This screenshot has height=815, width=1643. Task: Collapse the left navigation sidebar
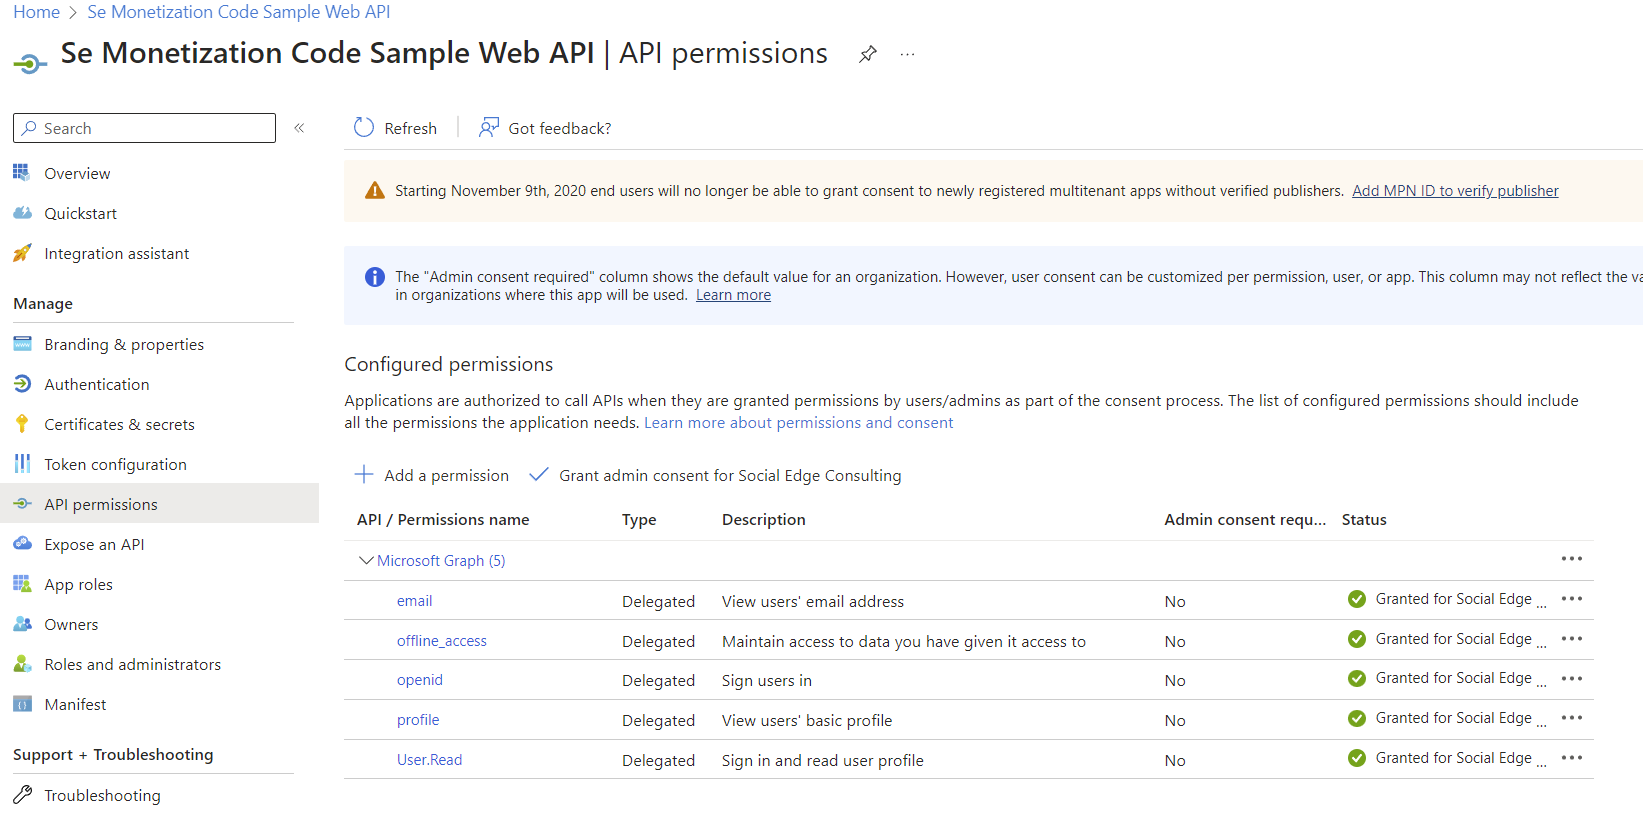(x=299, y=128)
